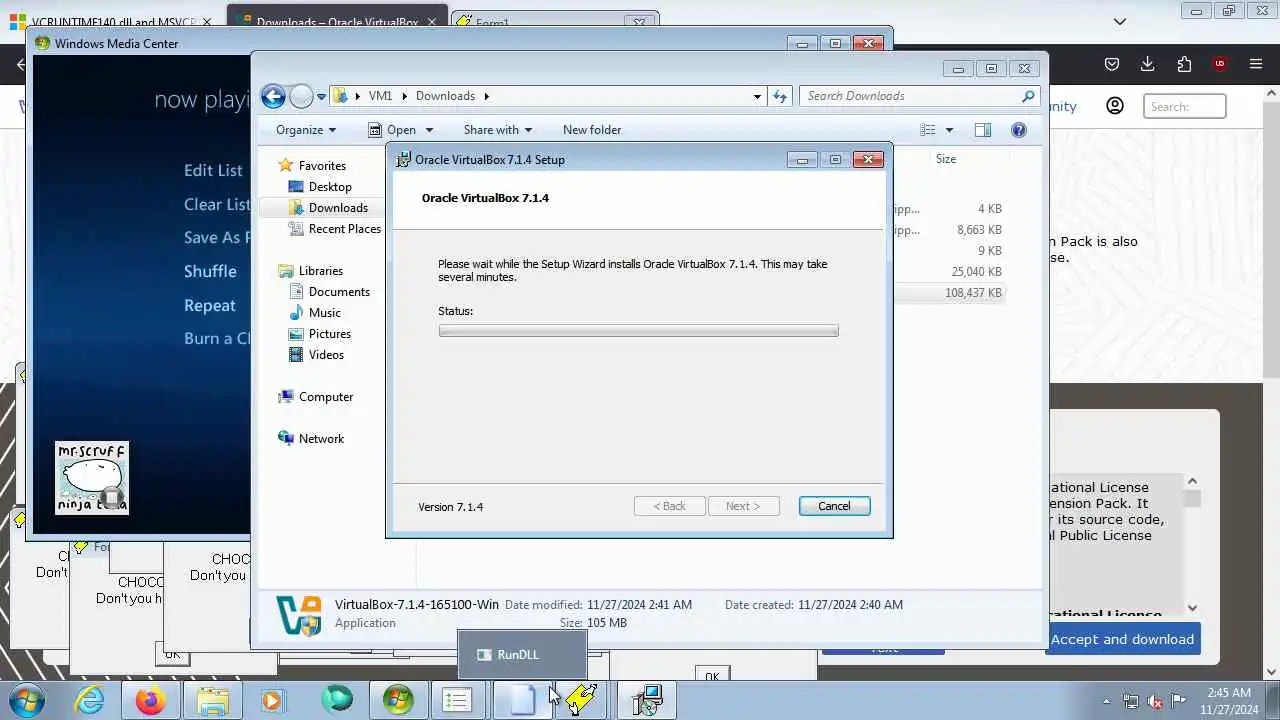Open Firefox downloads arrow icon
Image resolution: width=1280 pixels, height=720 pixels.
1147,64
